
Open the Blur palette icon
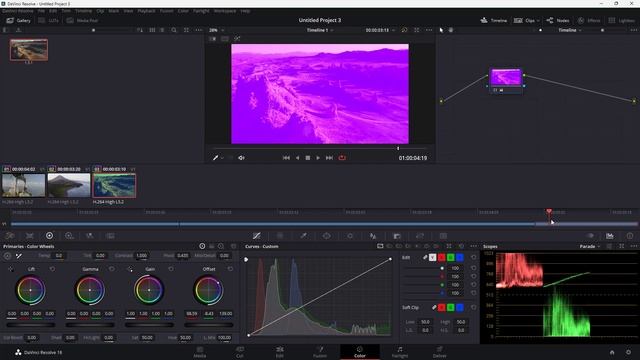[373, 236]
